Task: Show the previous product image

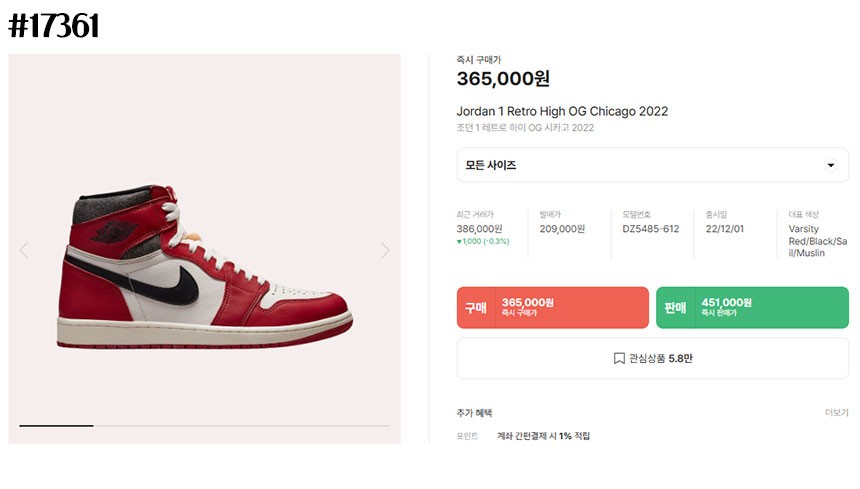Action: (24, 250)
